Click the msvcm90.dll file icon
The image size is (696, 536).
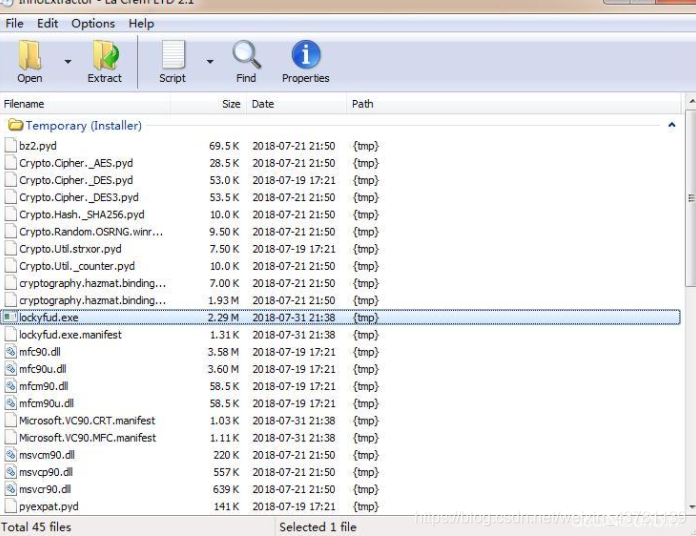click(11, 455)
